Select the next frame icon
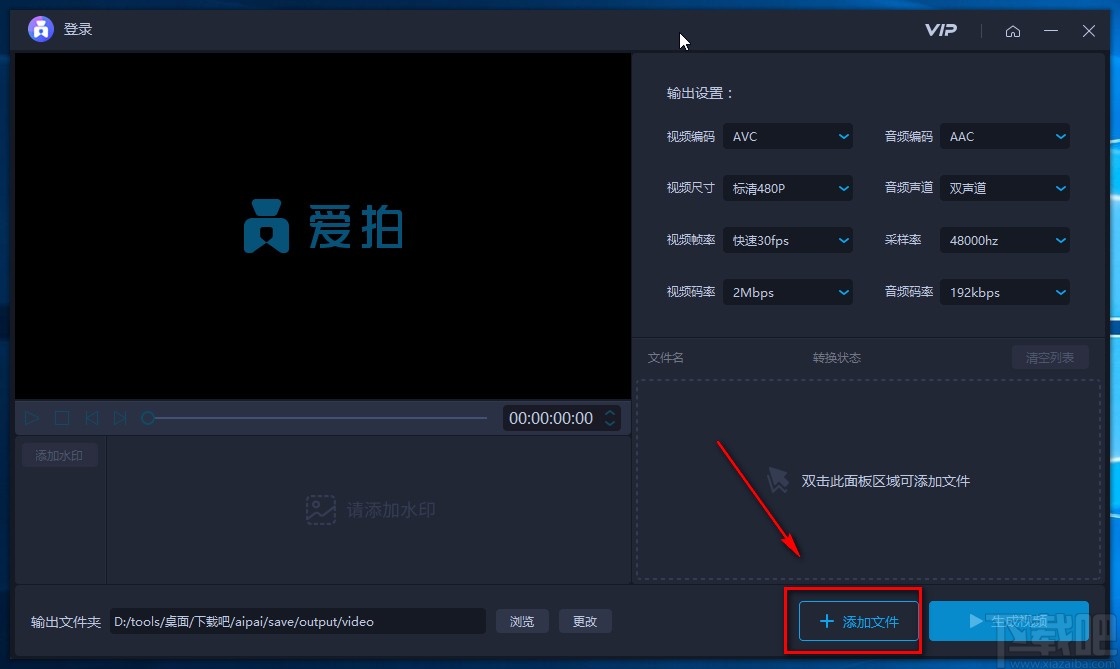Viewport: 1120px width, 669px height. [x=120, y=418]
